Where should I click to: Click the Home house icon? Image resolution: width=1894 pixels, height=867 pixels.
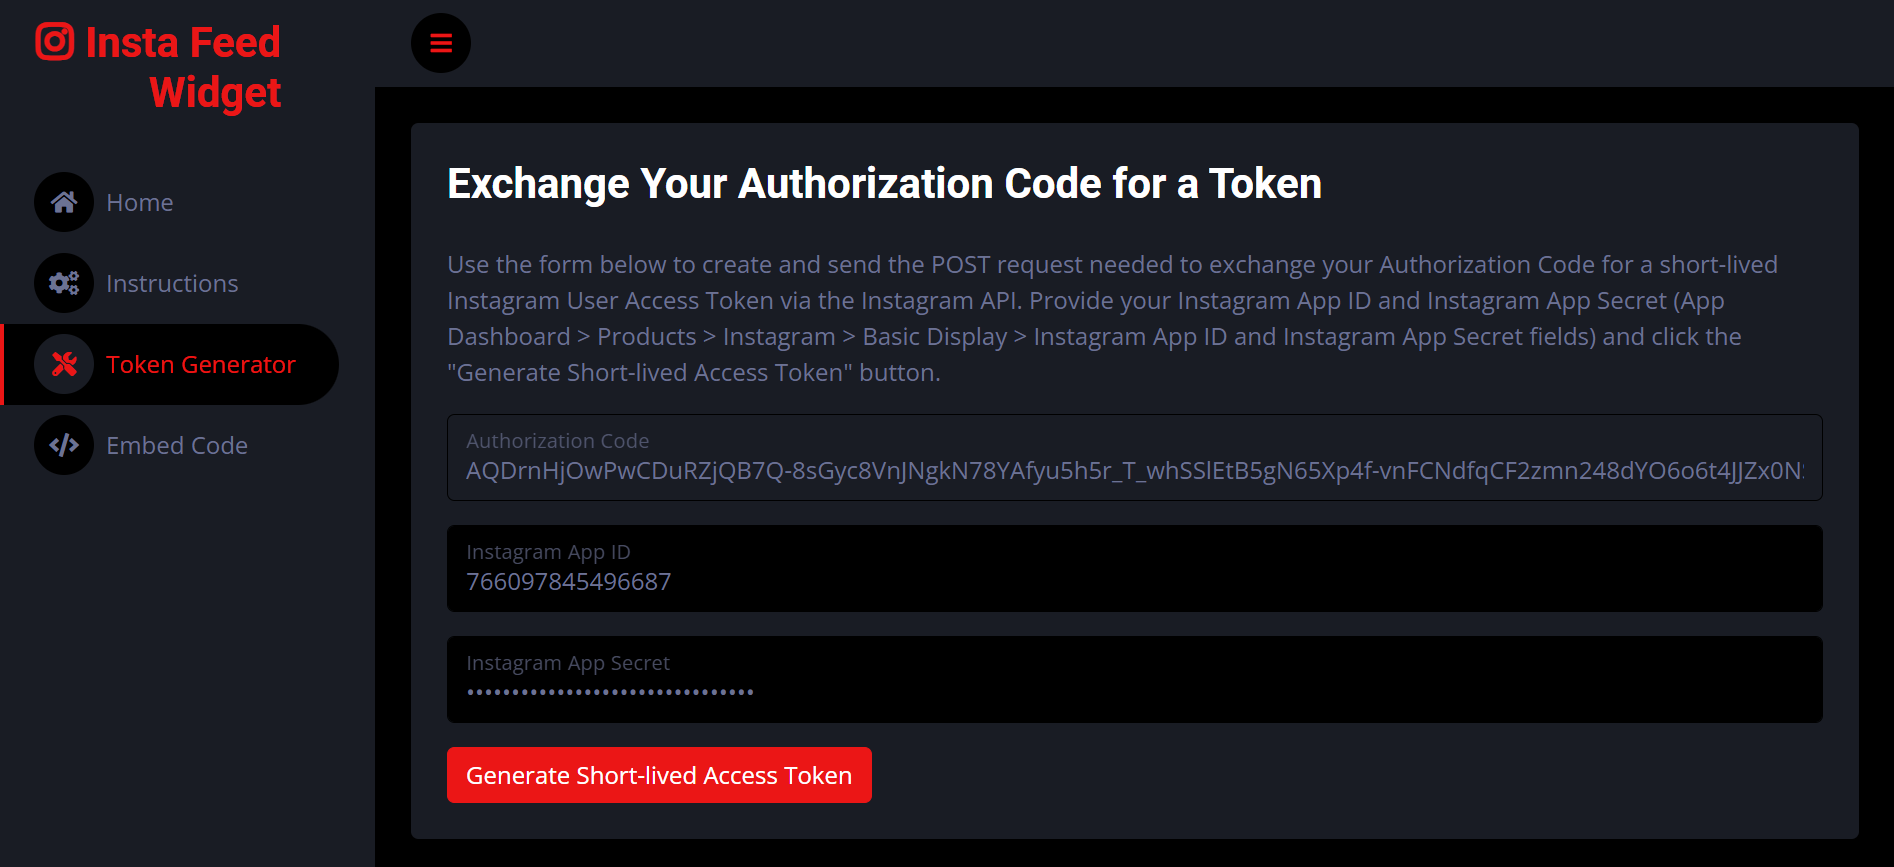click(64, 202)
